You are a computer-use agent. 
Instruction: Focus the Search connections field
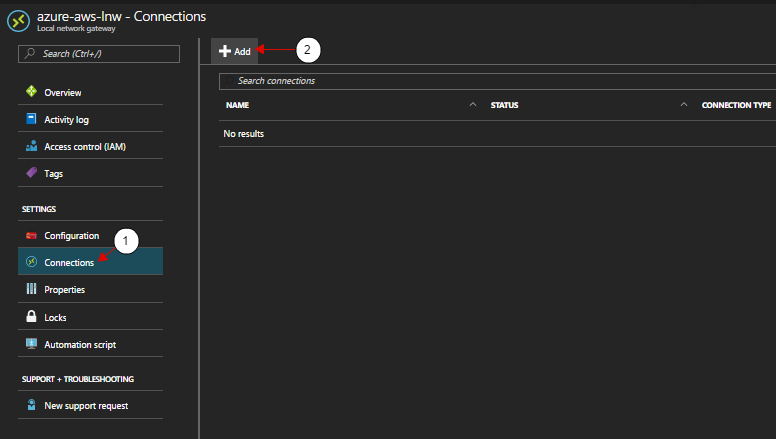pos(497,81)
